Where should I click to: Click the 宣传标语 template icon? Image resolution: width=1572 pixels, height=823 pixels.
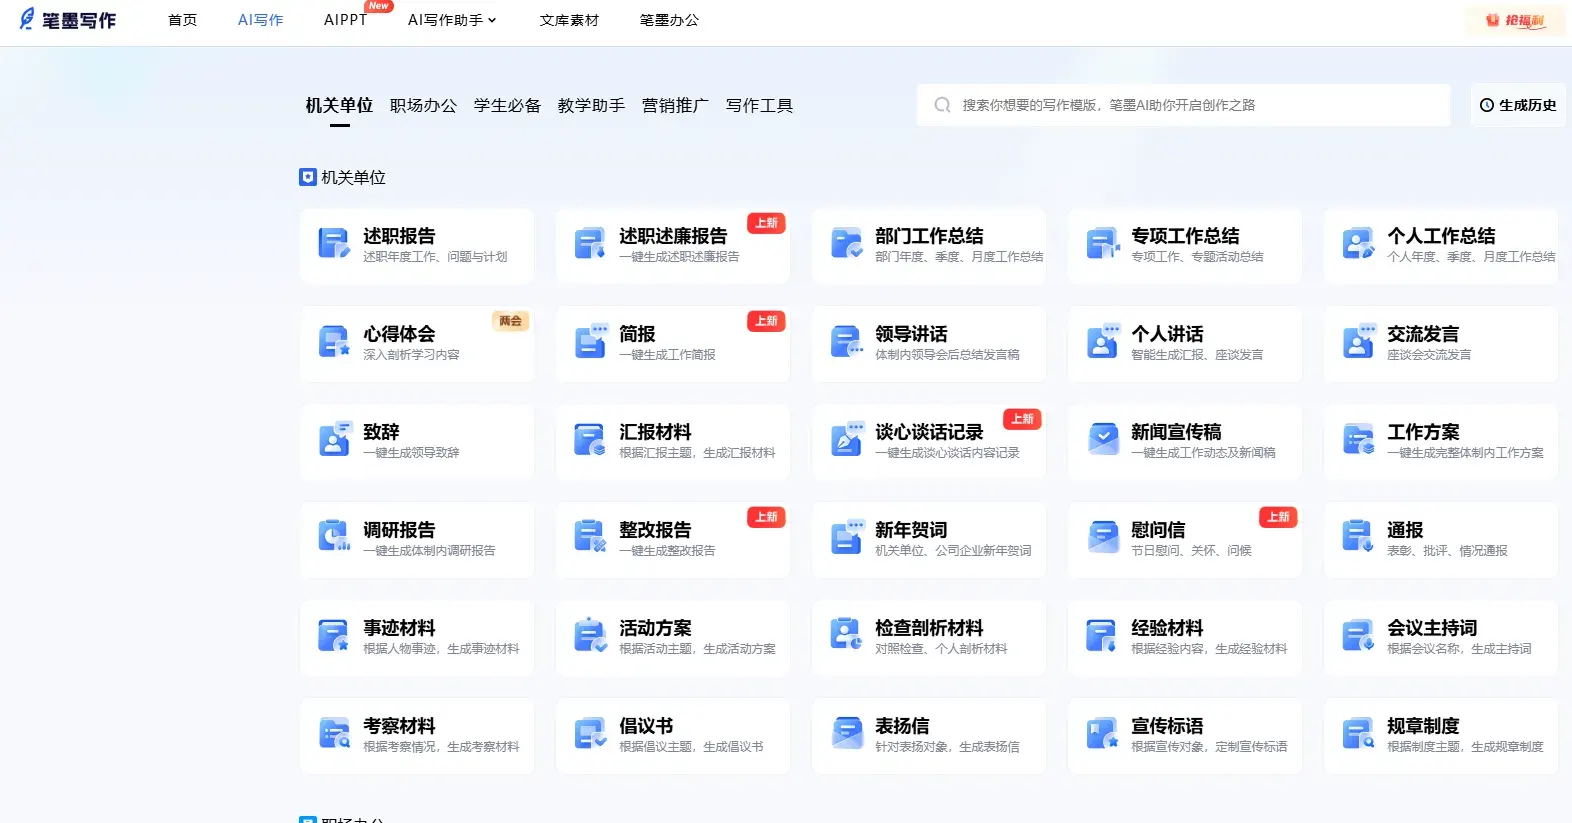(1102, 733)
